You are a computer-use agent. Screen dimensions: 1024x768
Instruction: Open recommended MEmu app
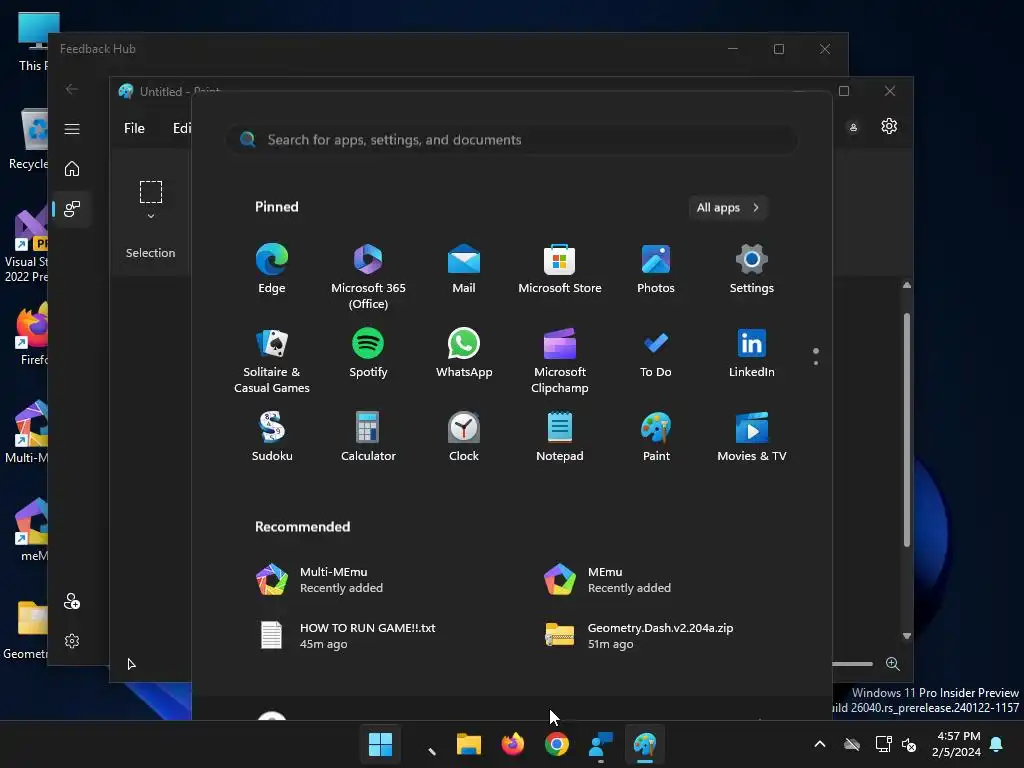(x=607, y=579)
